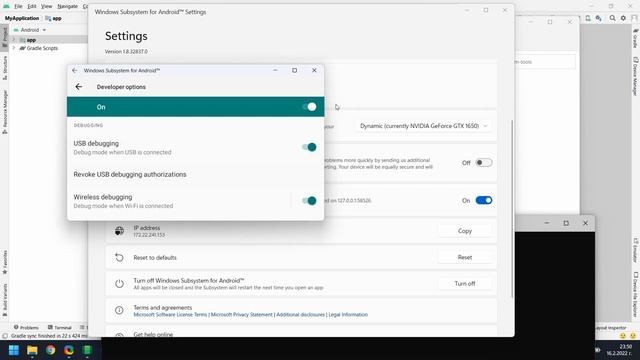Click the app module icon in breadcrumb bar
This screenshot has width=640, height=360.
48,18
